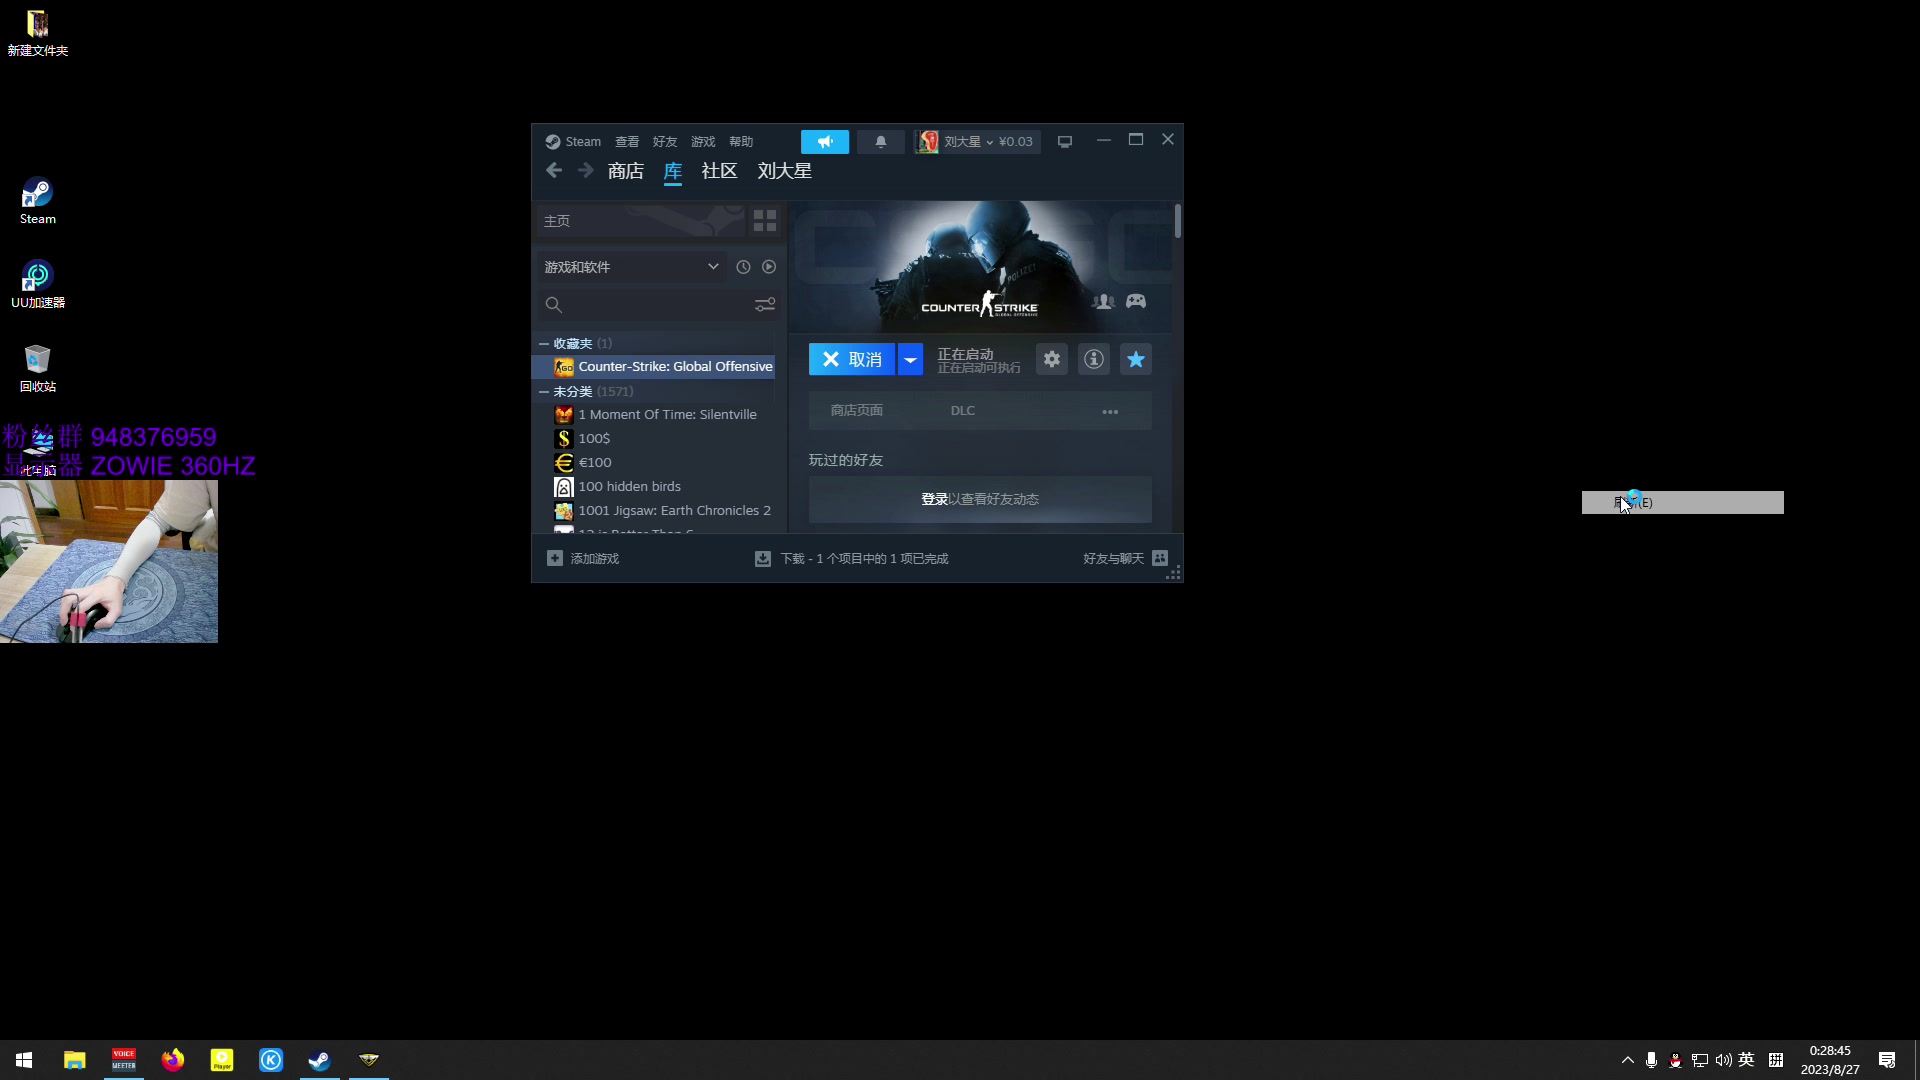
Task: Select 1 Moment Of Time: Silentville
Action: (654, 415)
